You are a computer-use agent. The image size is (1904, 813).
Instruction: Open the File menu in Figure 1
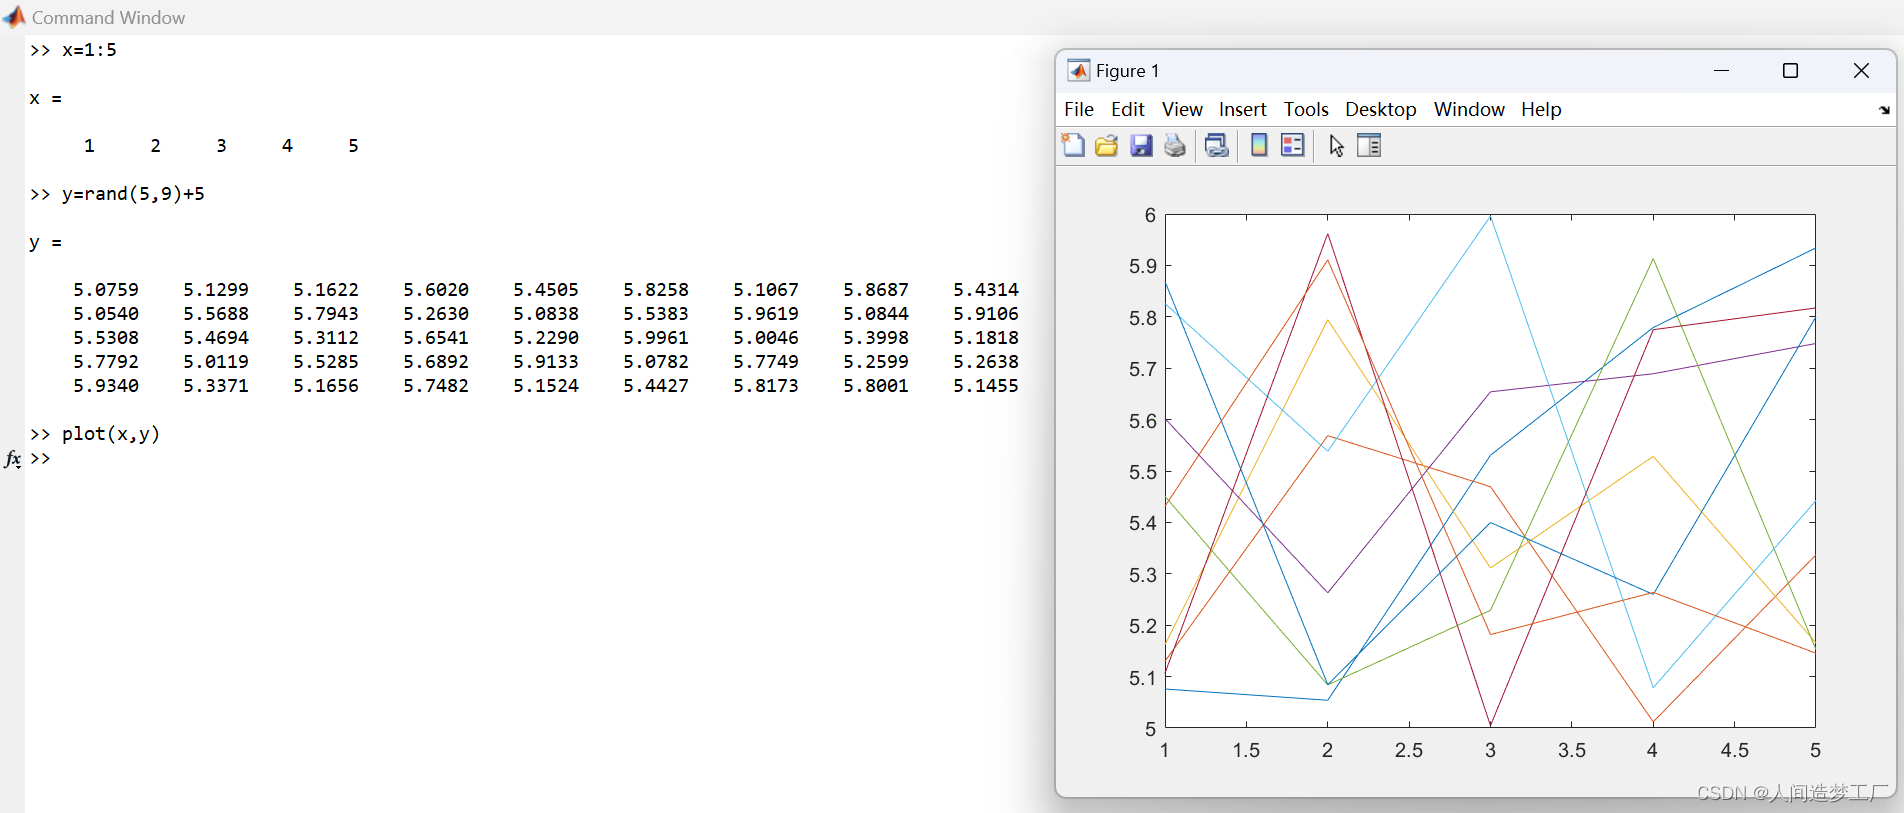[1079, 110]
